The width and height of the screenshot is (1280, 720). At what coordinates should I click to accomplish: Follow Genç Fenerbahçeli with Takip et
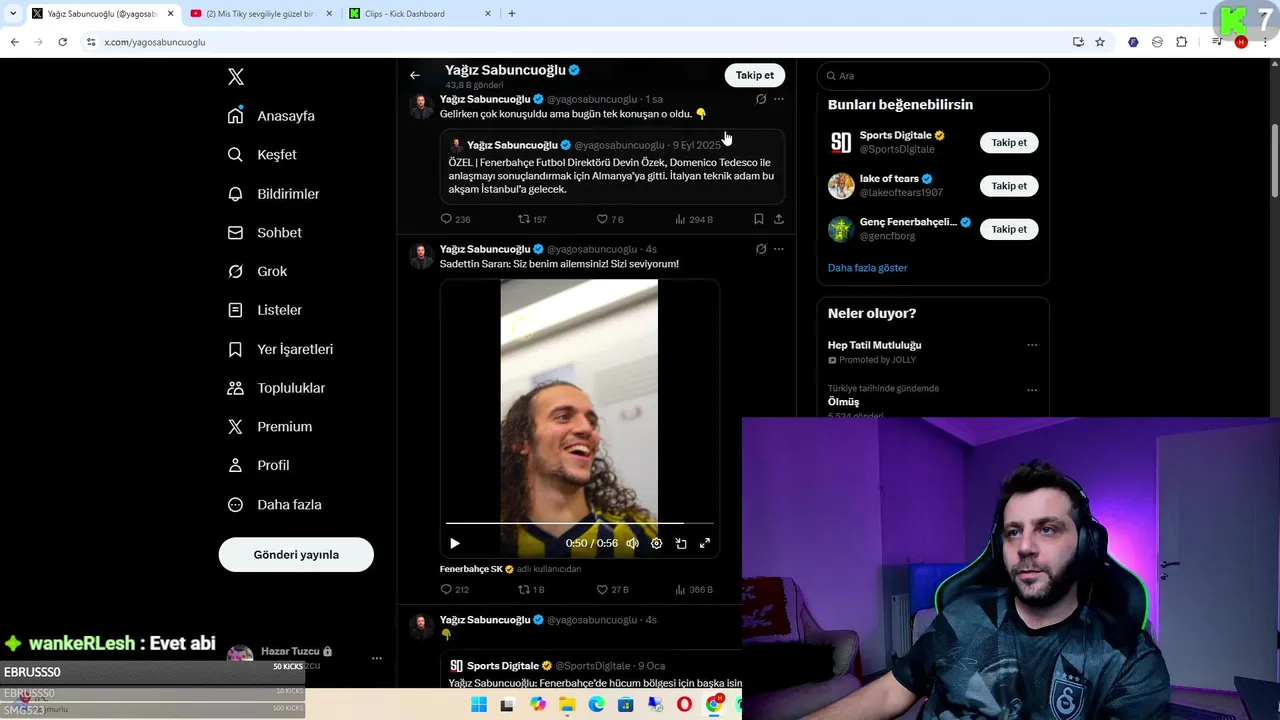click(1009, 229)
